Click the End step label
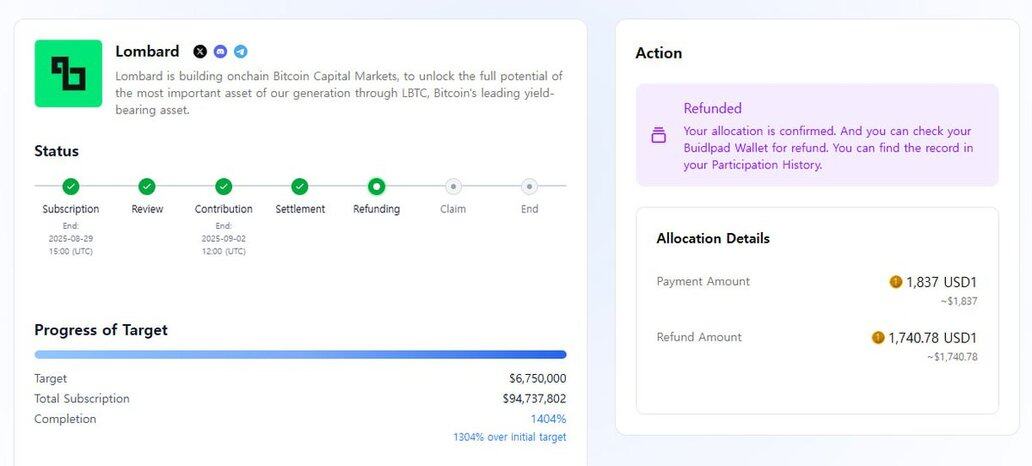 pyautogui.click(x=530, y=209)
